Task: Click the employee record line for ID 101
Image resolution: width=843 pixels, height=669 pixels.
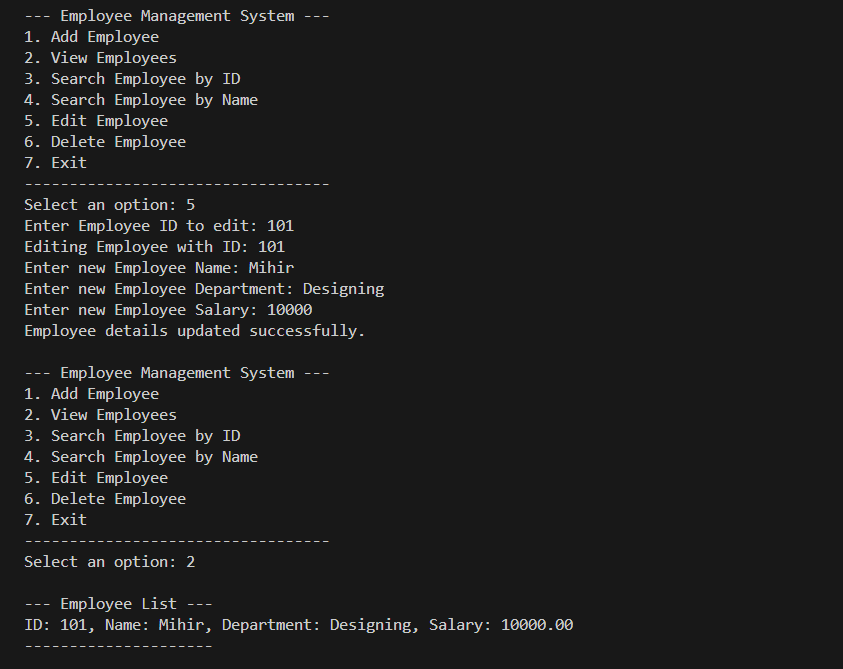Action: [x=298, y=625]
